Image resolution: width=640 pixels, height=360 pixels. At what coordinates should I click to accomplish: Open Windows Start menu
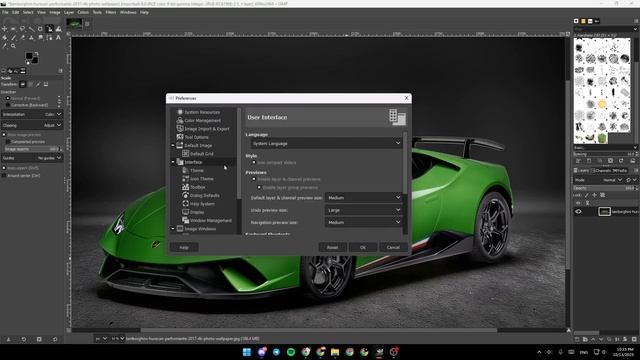pyautogui.click(x=247, y=352)
